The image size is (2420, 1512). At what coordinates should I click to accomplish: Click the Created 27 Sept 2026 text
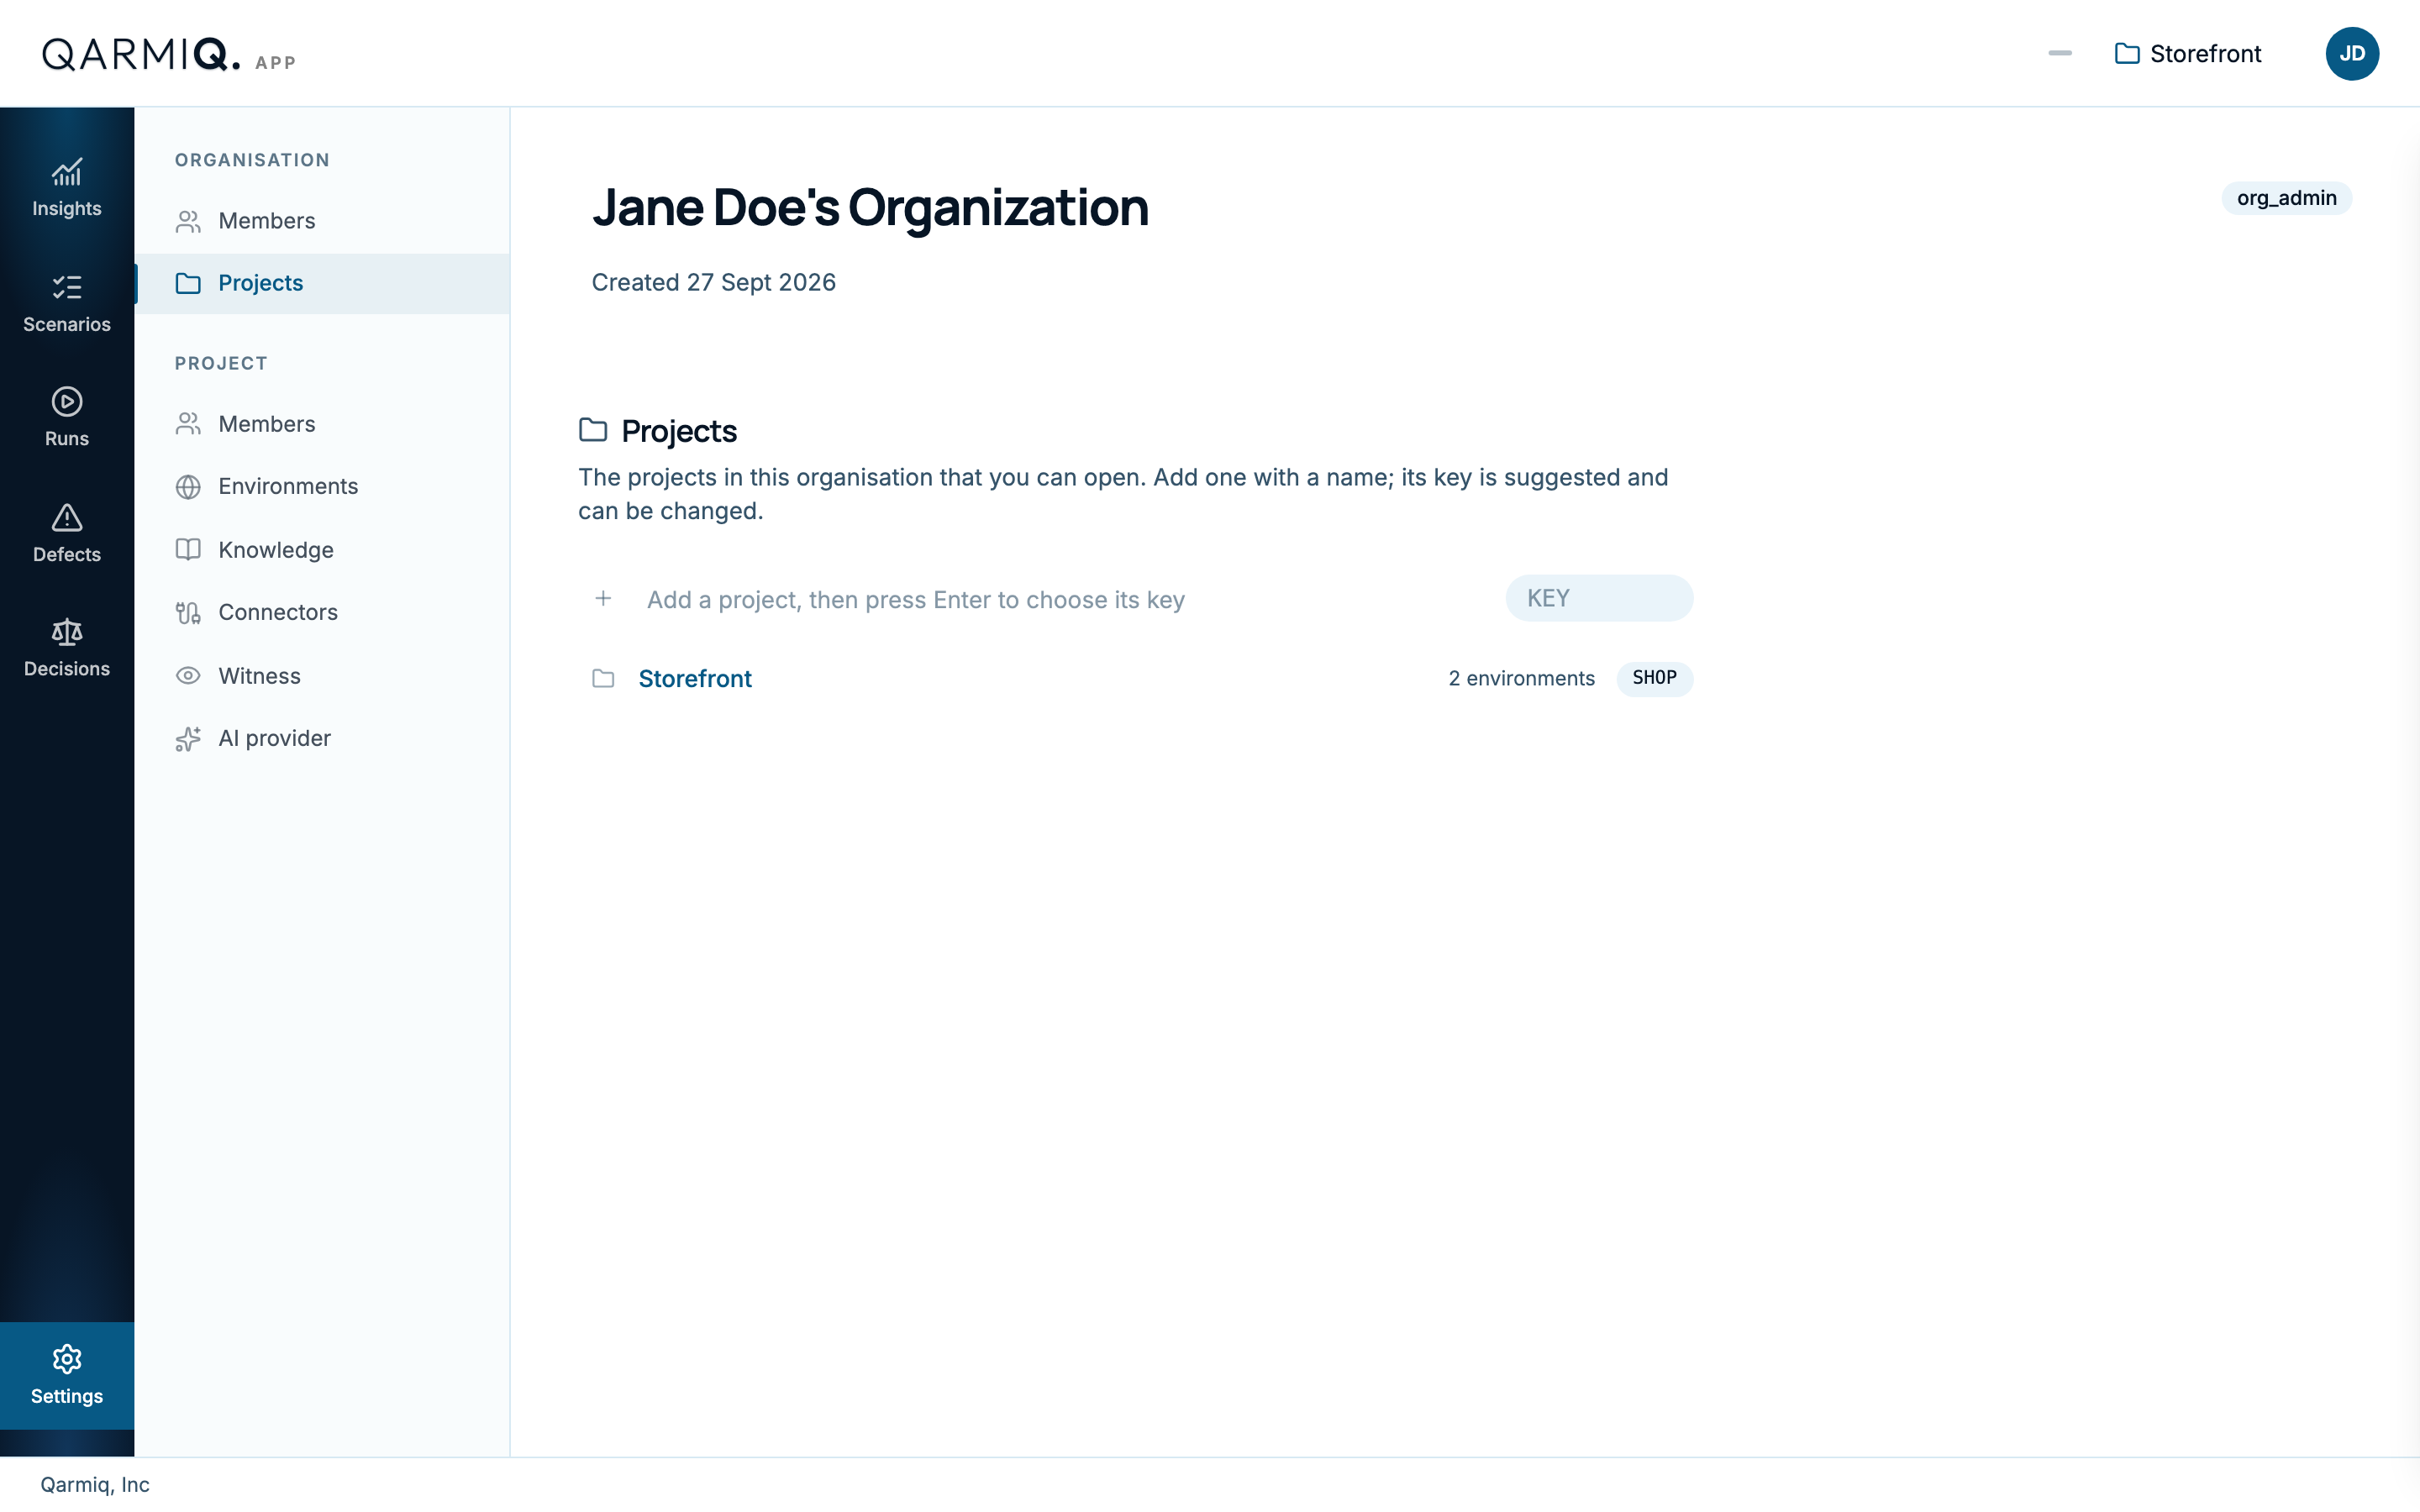coord(713,283)
